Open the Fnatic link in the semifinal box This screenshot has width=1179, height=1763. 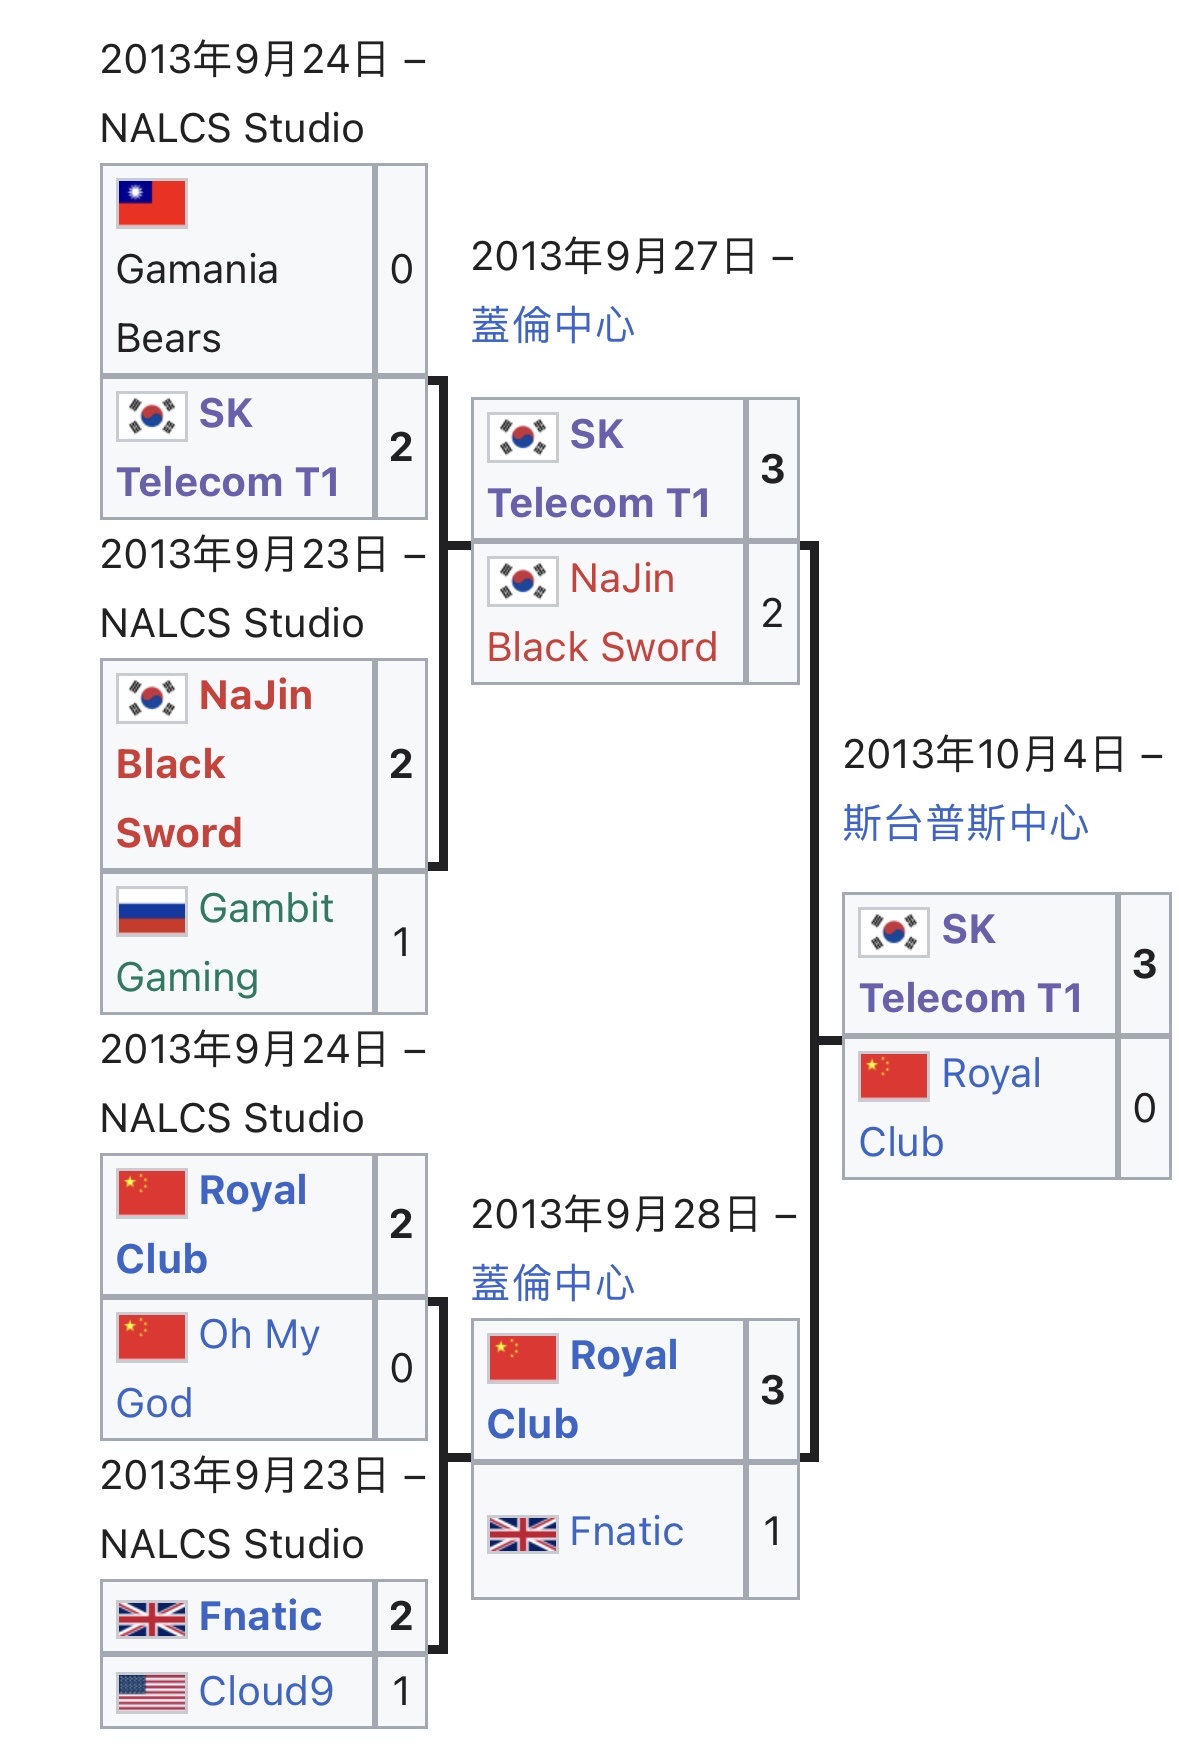(x=626, y=1532)
